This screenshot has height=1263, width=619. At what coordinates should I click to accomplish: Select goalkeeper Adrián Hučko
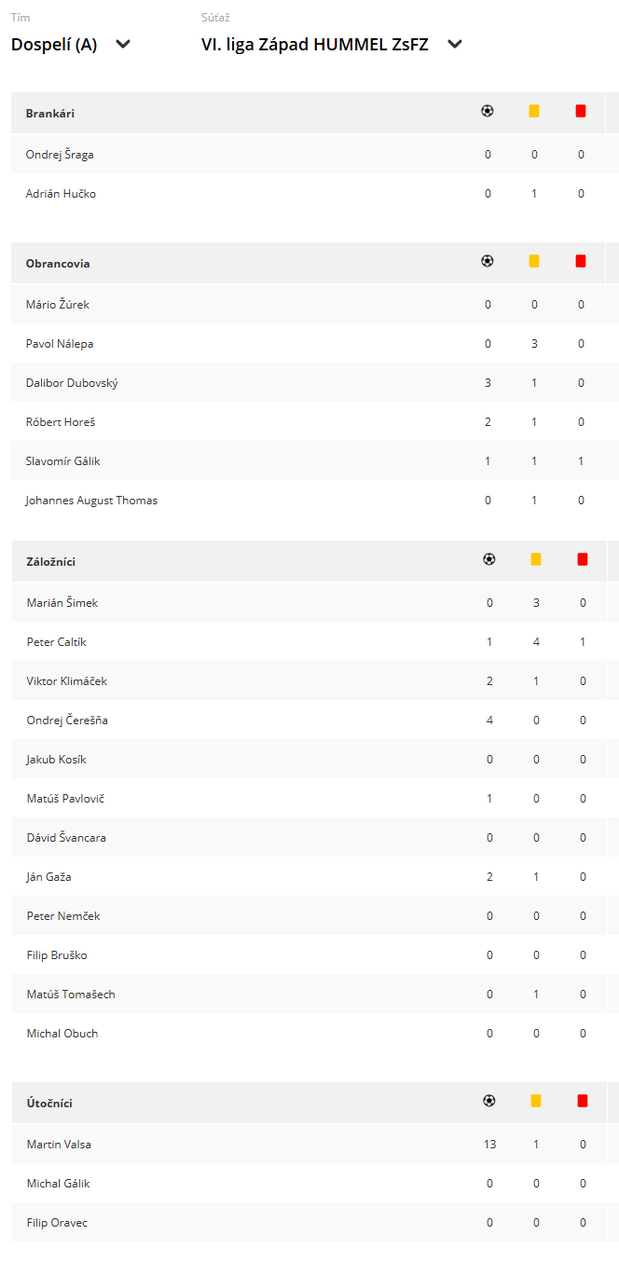coord(61,194)
